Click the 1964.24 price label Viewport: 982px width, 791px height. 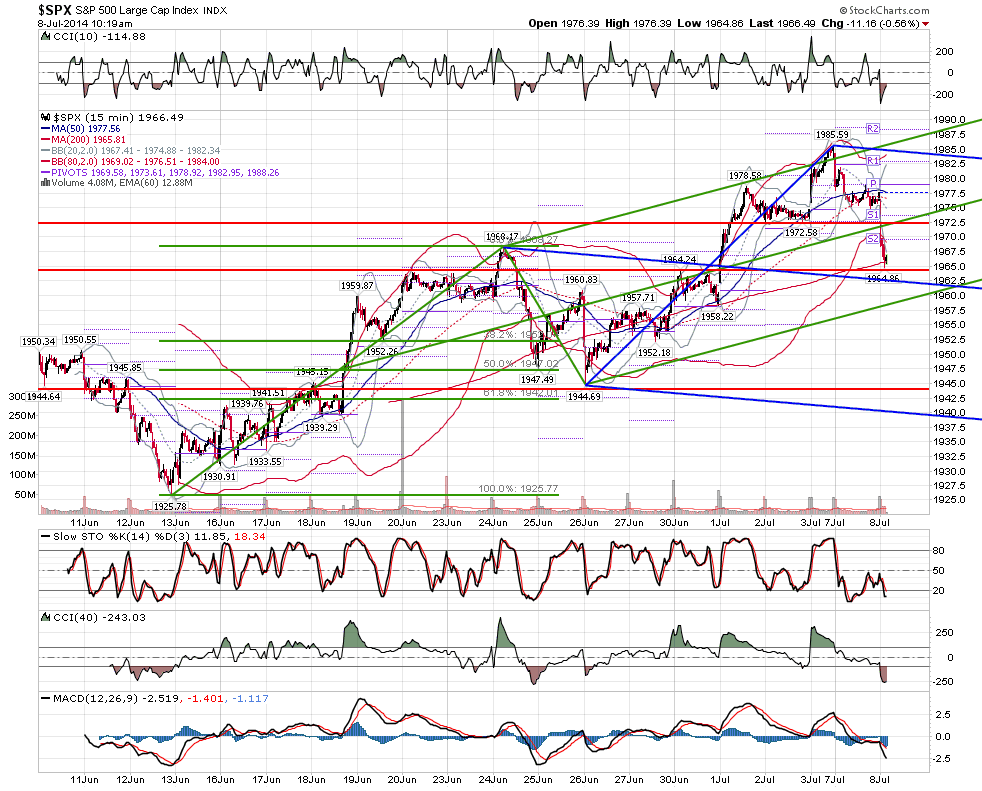click(680, 259)
